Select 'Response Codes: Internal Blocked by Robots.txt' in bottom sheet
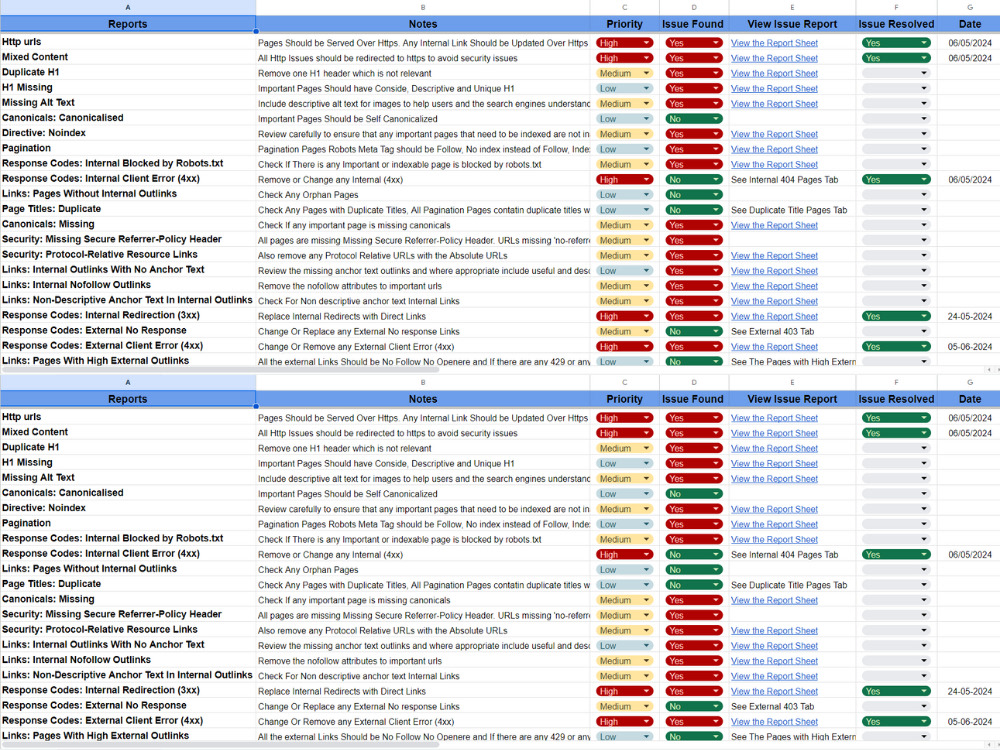Image resolution: width=1000 pixels, height=750 pixels. (128, 538)
